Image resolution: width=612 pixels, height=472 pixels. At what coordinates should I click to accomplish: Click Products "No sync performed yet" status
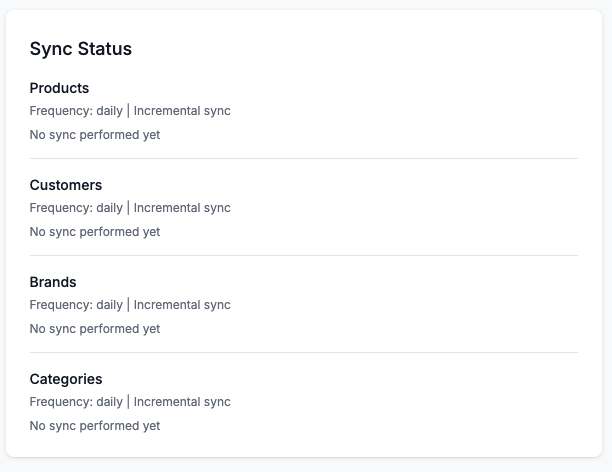pyautogui.click(x=95, y=135)
